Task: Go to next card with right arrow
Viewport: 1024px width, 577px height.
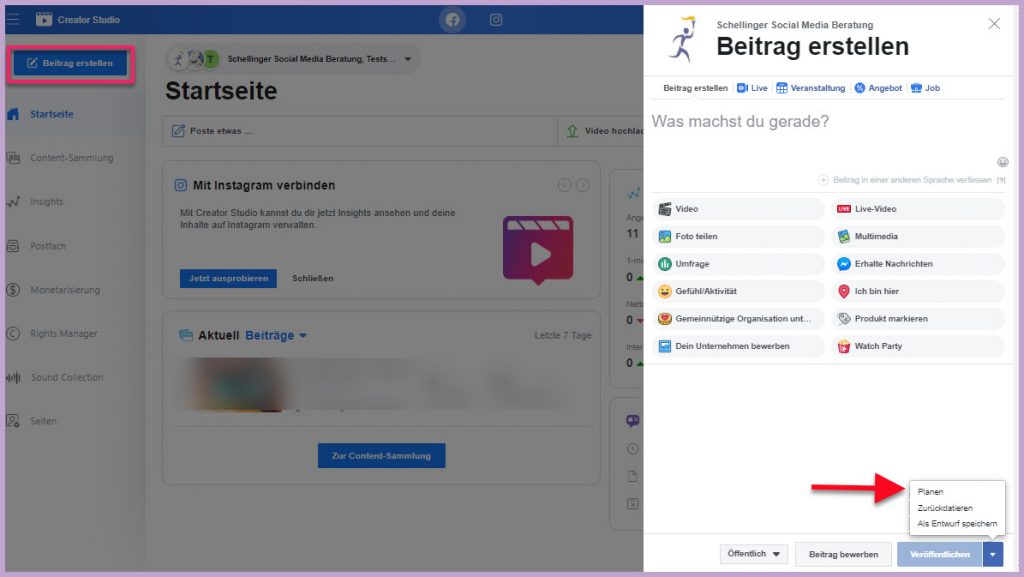Action: (583, 185)
